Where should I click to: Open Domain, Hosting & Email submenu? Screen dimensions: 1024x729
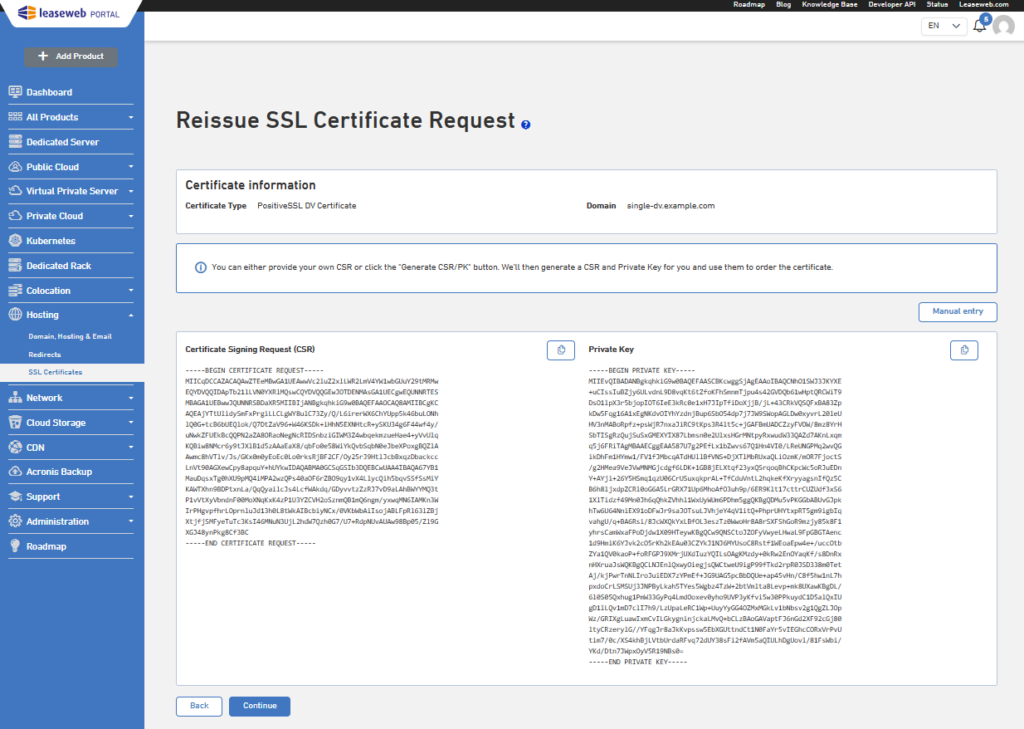tap(70, 336)
